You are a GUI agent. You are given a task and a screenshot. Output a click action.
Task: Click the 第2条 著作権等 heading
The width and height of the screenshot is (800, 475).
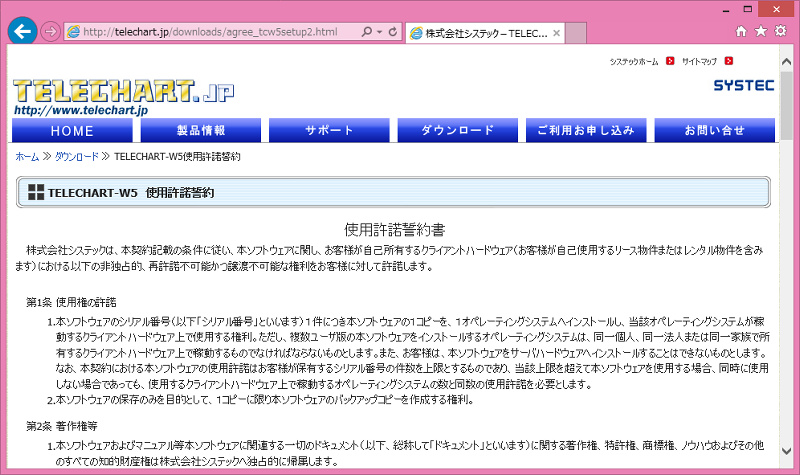tap(62, 426)
